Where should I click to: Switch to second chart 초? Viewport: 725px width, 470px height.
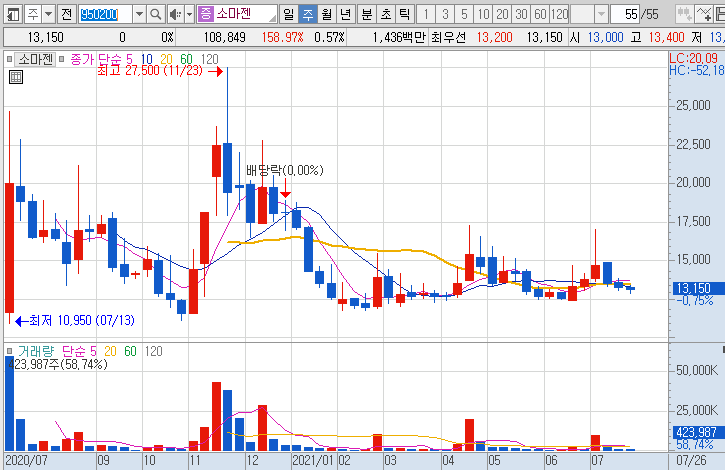[386, 14]
